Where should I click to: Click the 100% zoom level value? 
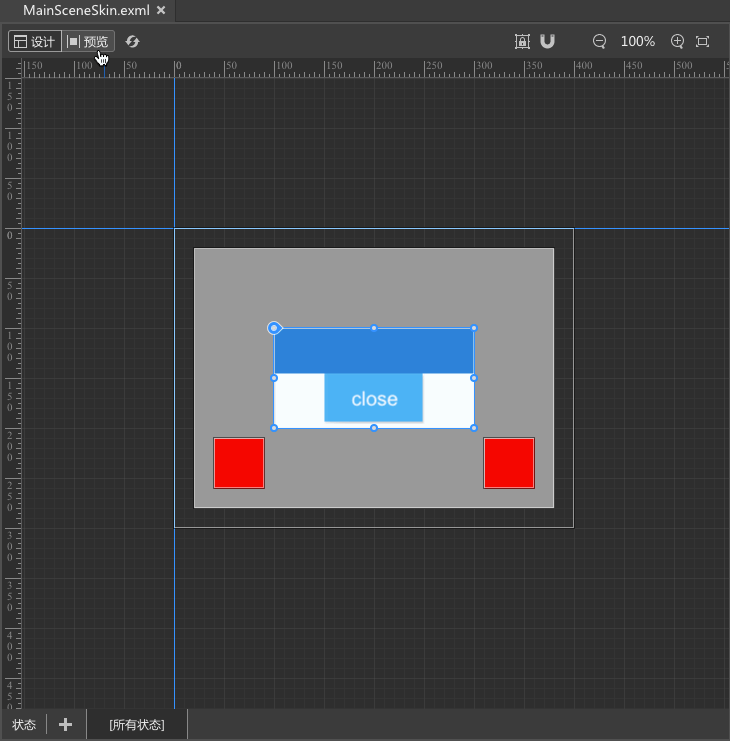(638, 42)
